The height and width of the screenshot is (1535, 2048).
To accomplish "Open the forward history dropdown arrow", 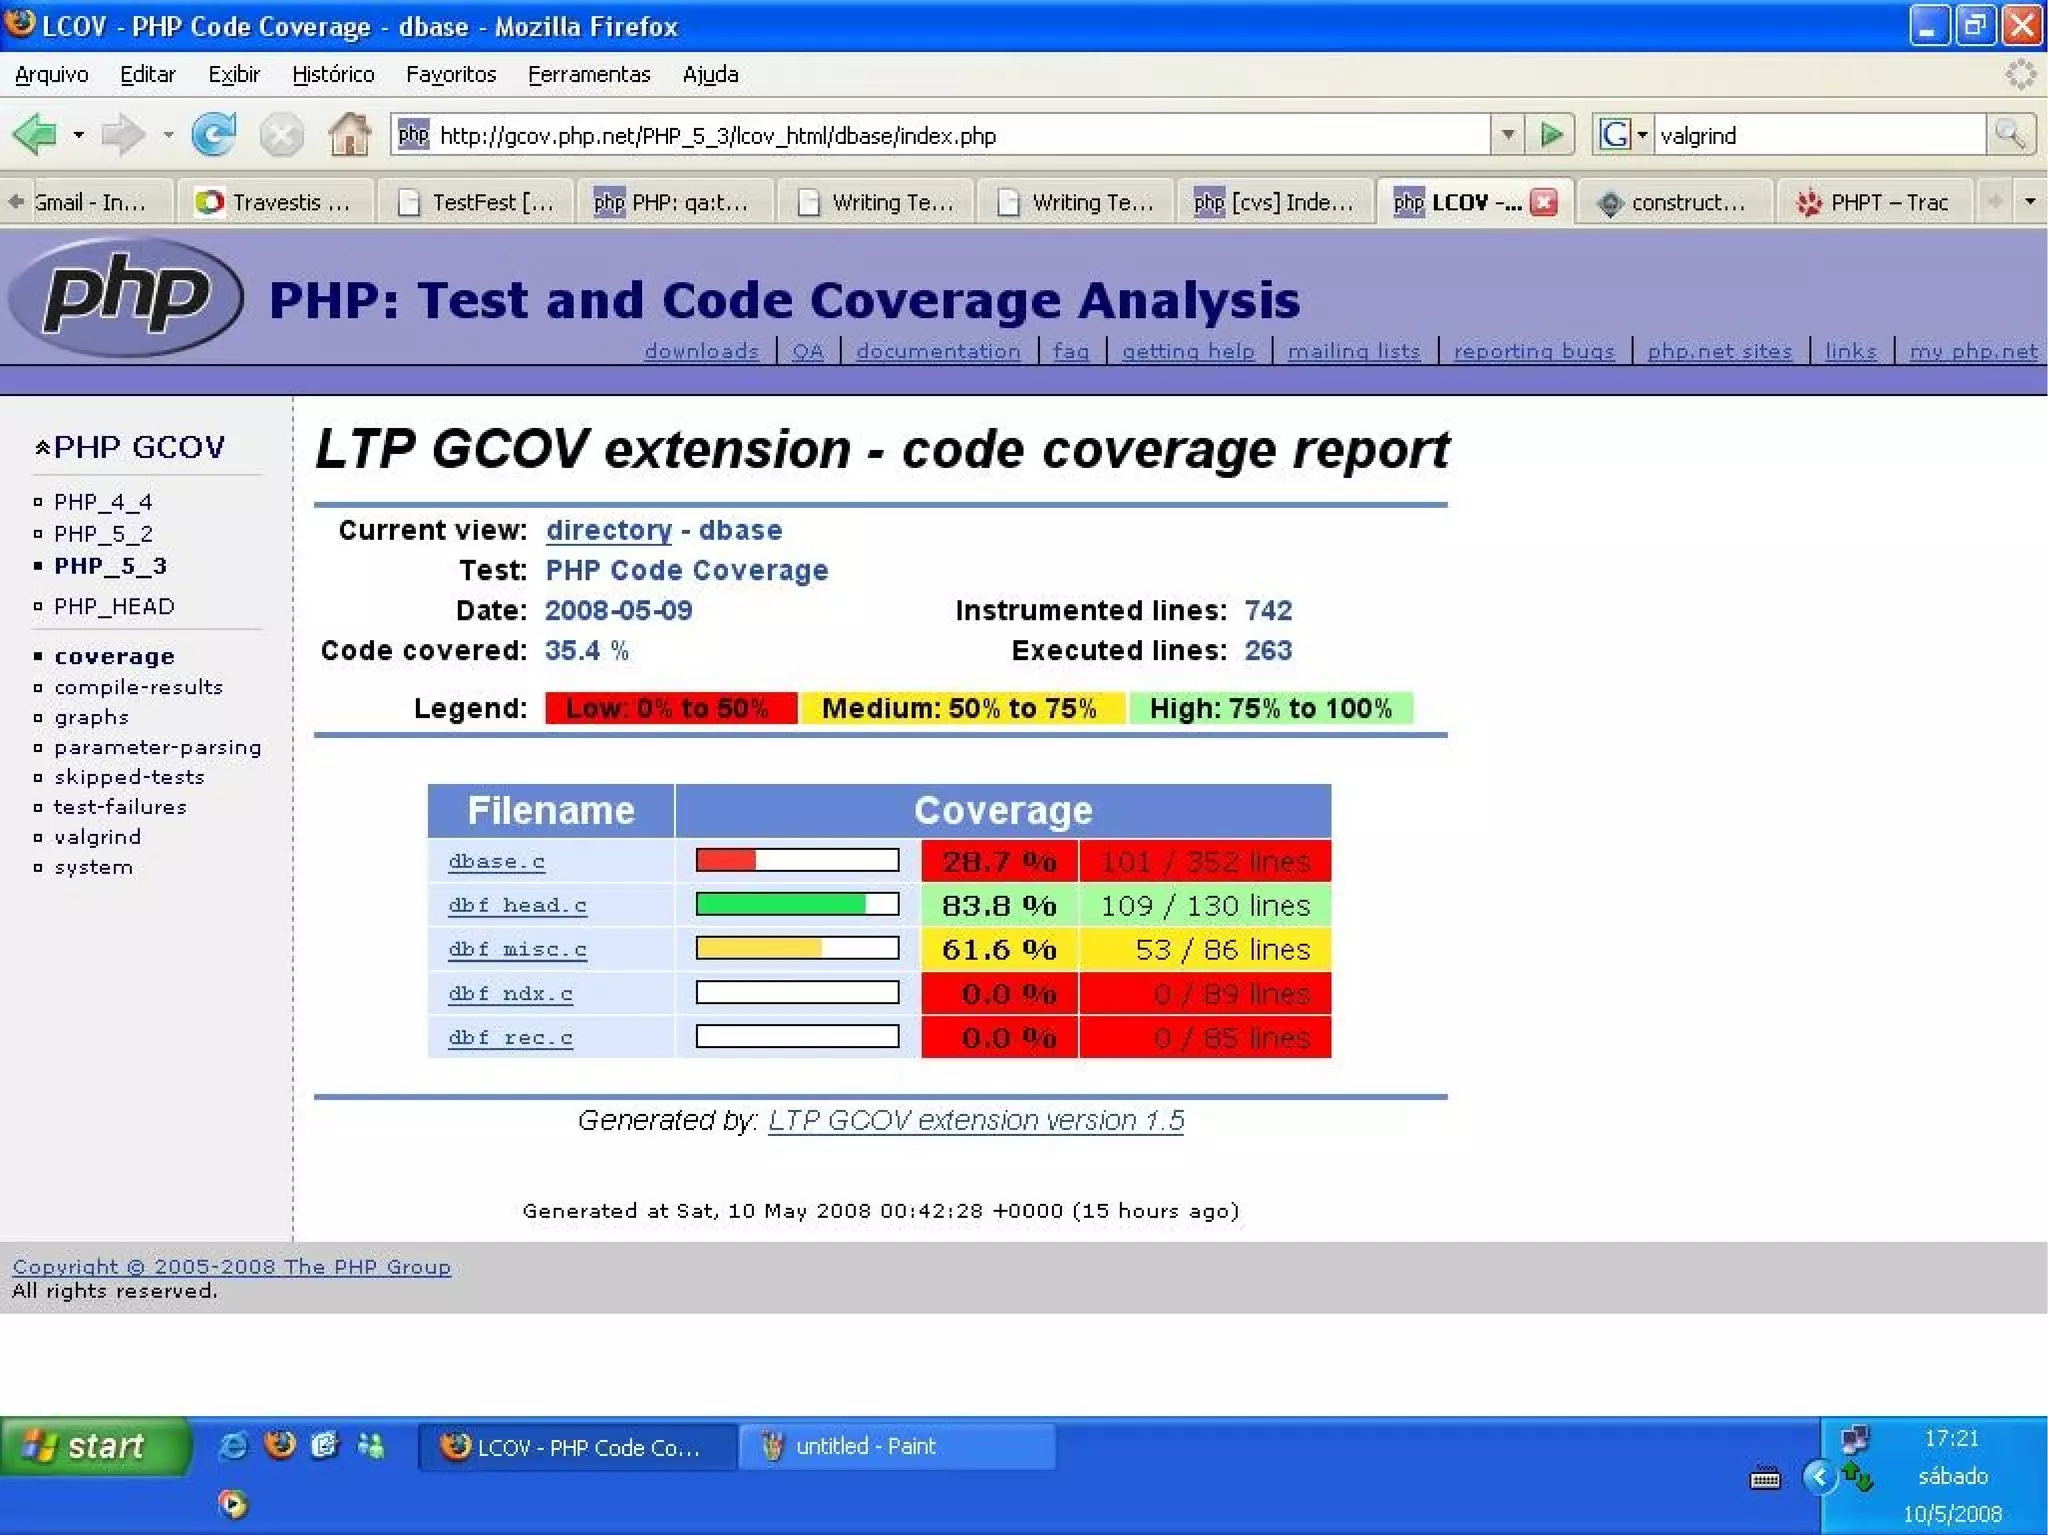I will (x=168, y=134).
